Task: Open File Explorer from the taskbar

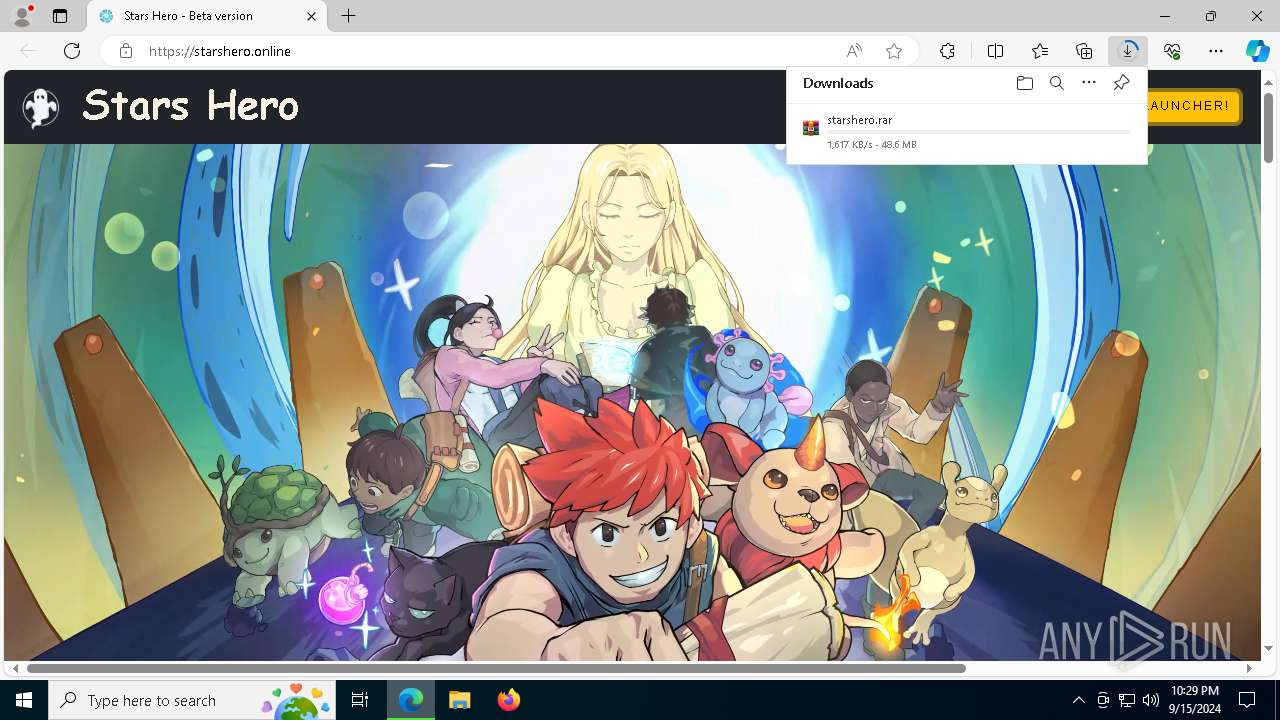Action: (x=459, y=700)
